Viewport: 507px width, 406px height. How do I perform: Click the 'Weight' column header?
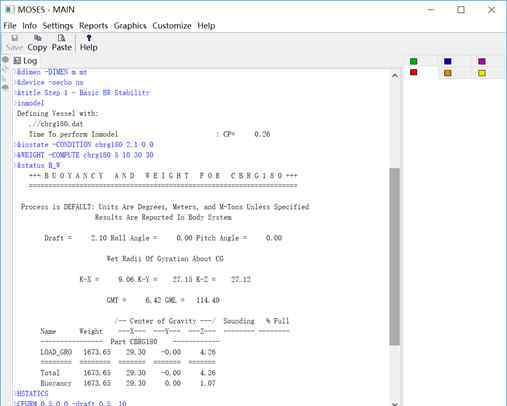coord(91,331)
